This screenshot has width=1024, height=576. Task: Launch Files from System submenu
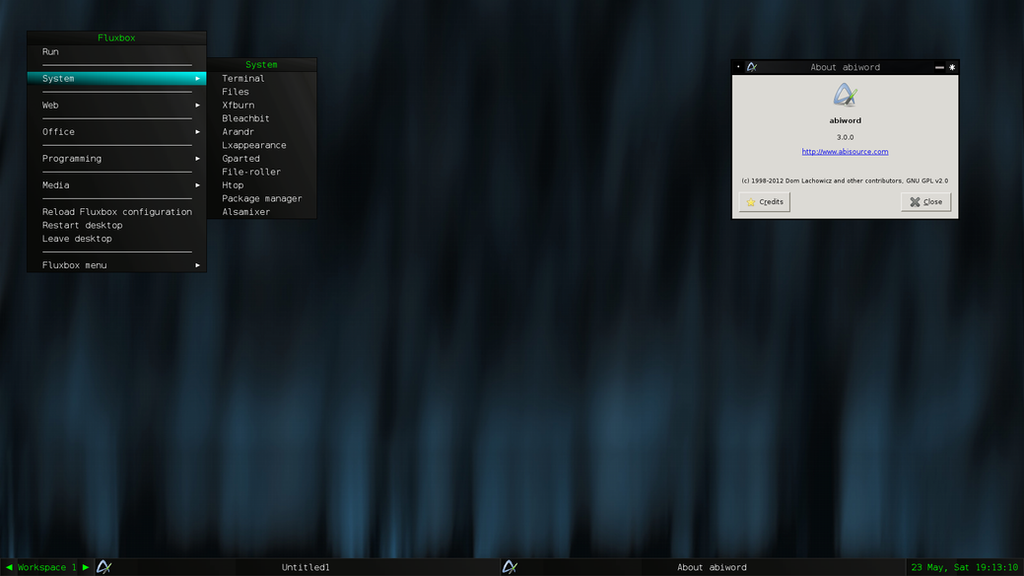pos(262,92)
